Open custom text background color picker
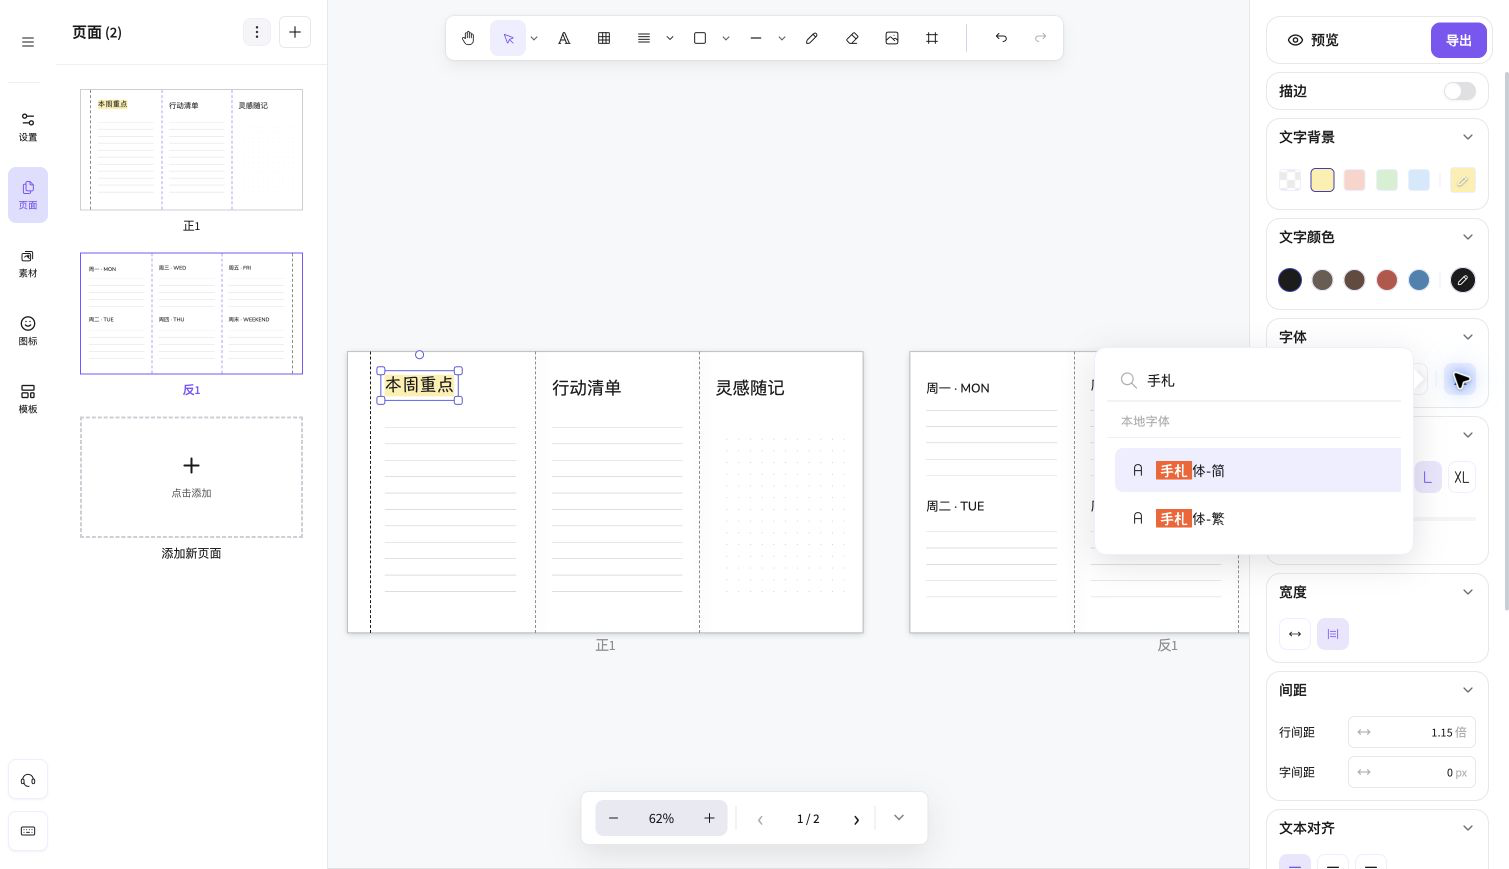The width and height of the screenshot is (1509, 869). click(1462, 180)
